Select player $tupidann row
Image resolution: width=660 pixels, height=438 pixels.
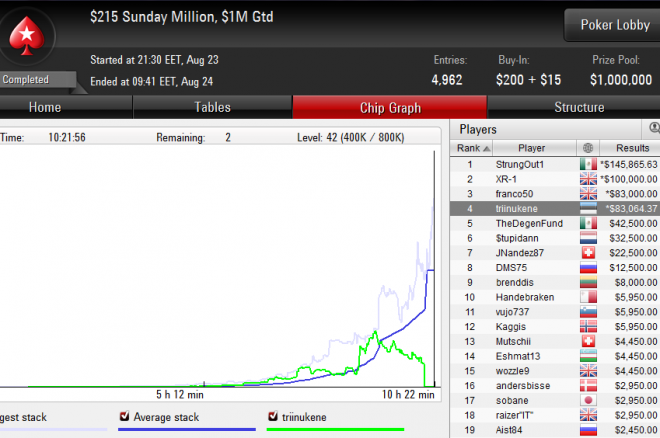pos(555,238)
